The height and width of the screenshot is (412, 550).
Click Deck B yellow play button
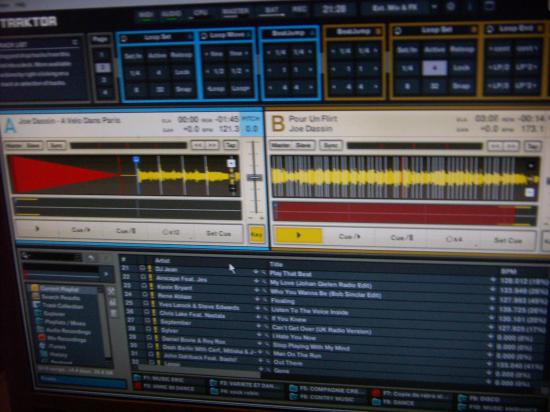pos(299,235)
